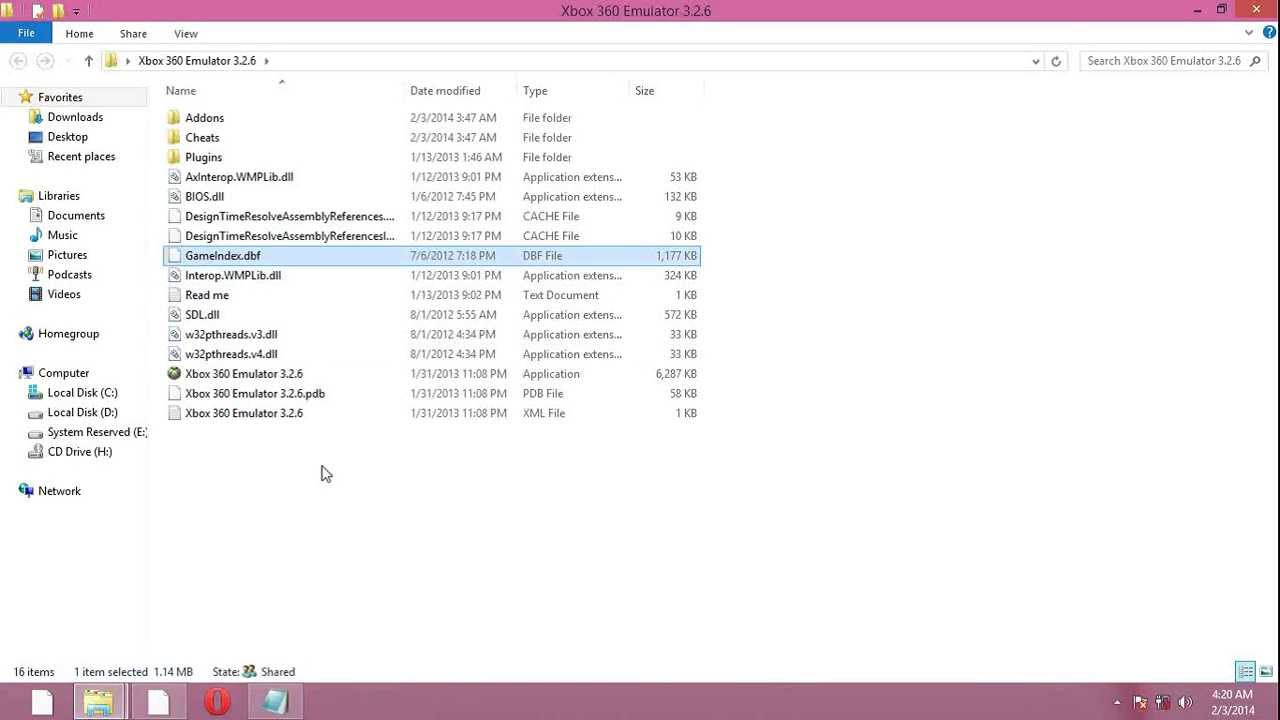Screen dimensions: 1280x720
Task: Click the search magnifier icon
Action: [1257, 61]
